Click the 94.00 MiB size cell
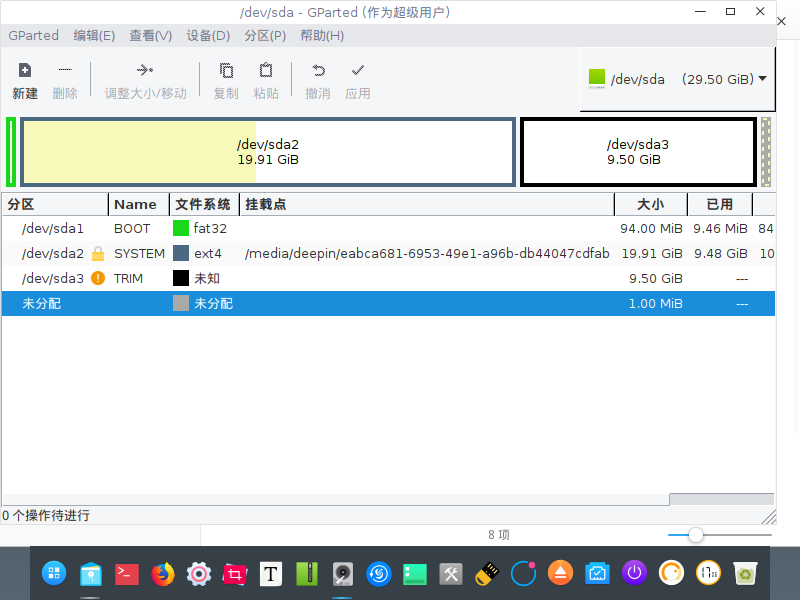This screenshot has height=600, width=800. point(651,229)
